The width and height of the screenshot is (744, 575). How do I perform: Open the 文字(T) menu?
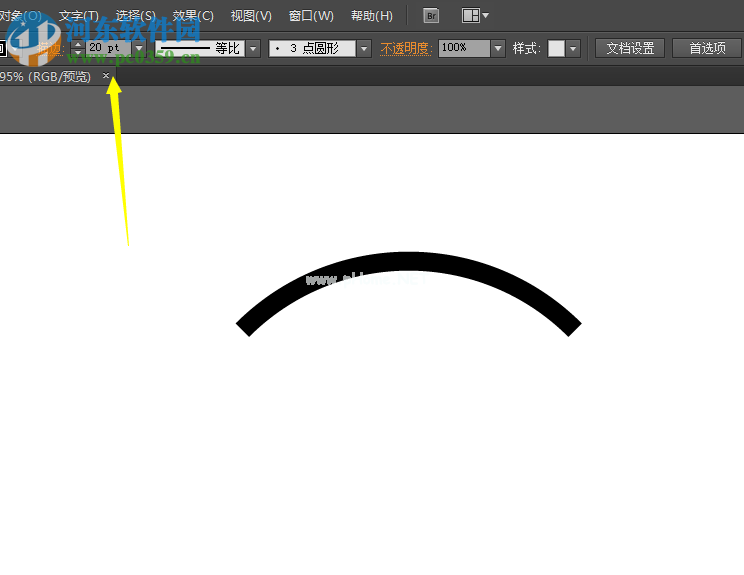click(x=79, y=16)
